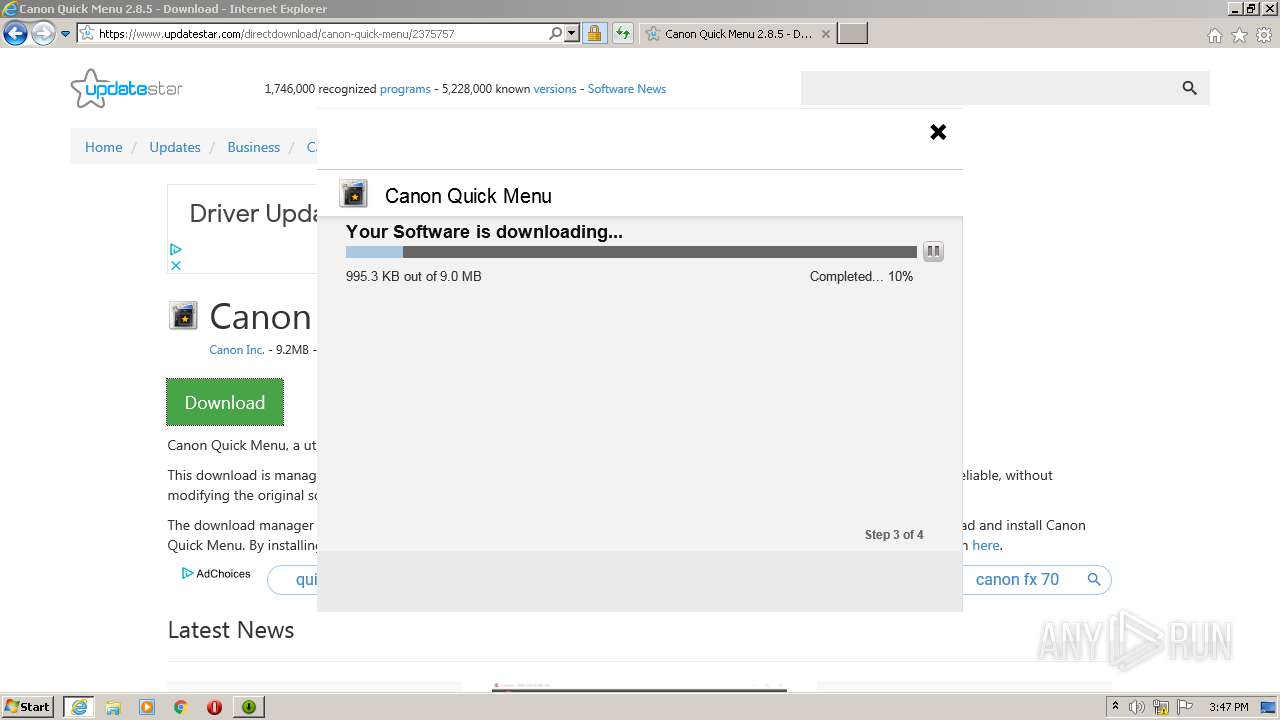Click the Internet Explorer forward arrow
1280x720 pixels.
(43, 33)
